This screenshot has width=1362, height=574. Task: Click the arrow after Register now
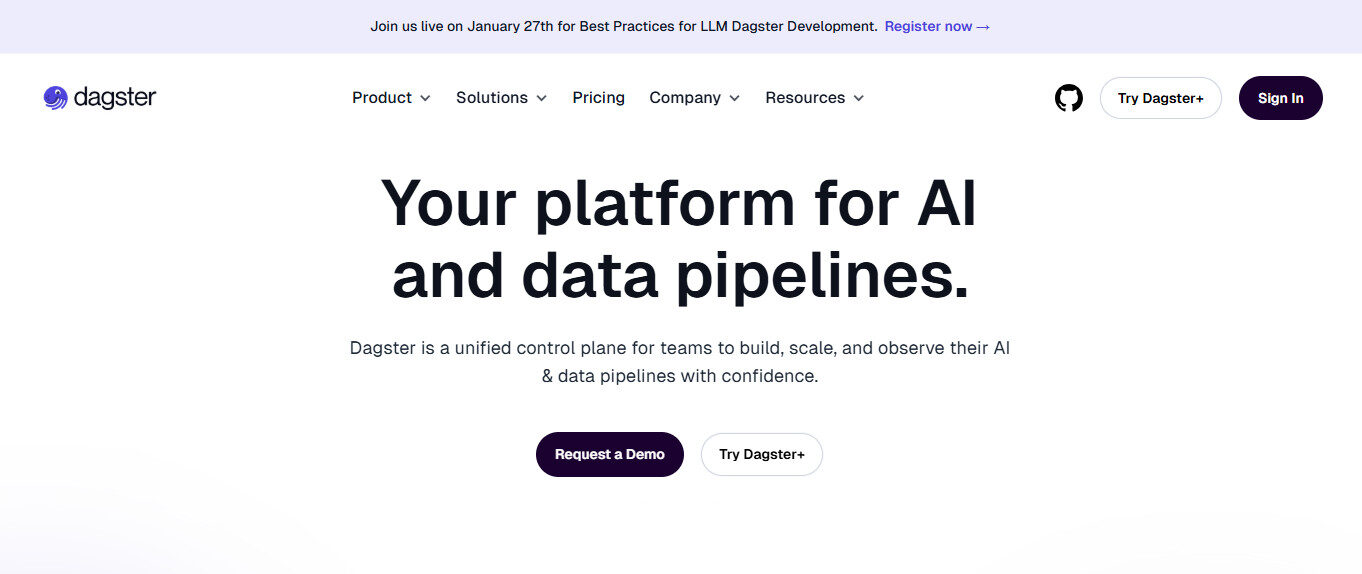(983, 27)
